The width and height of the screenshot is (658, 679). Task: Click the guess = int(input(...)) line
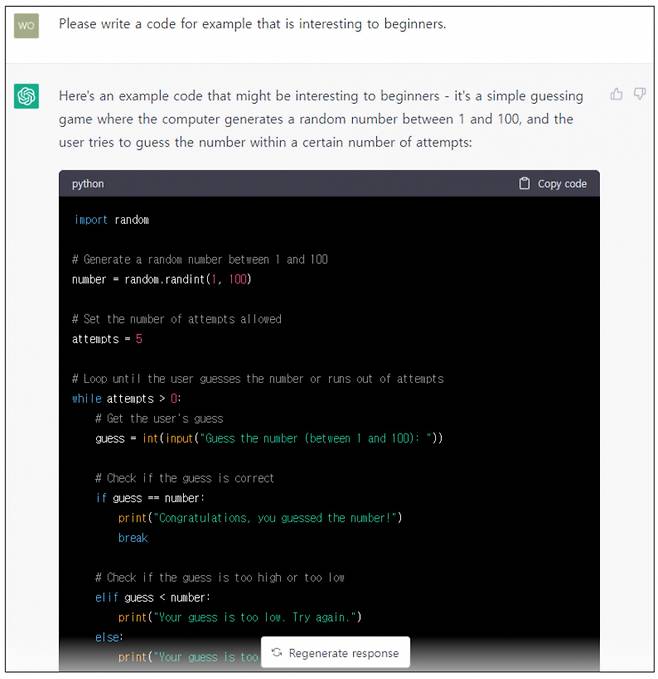268,438
